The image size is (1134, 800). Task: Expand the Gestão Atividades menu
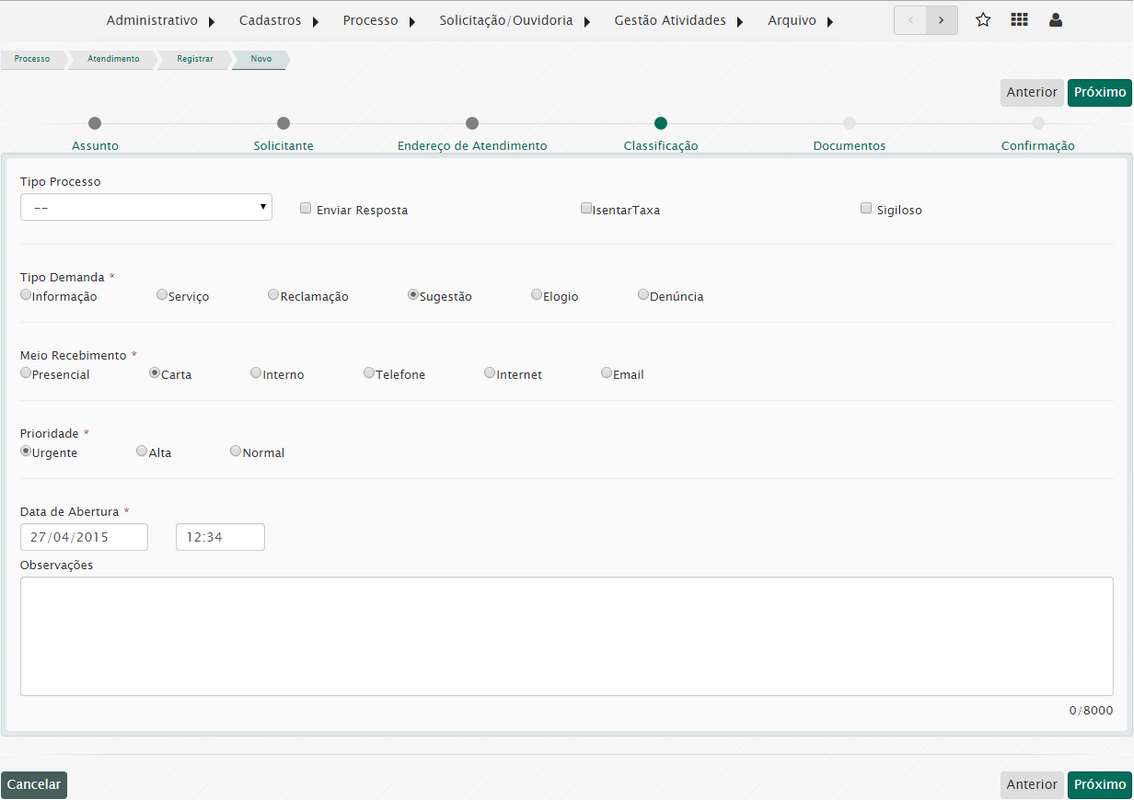(x=678, y=21)
